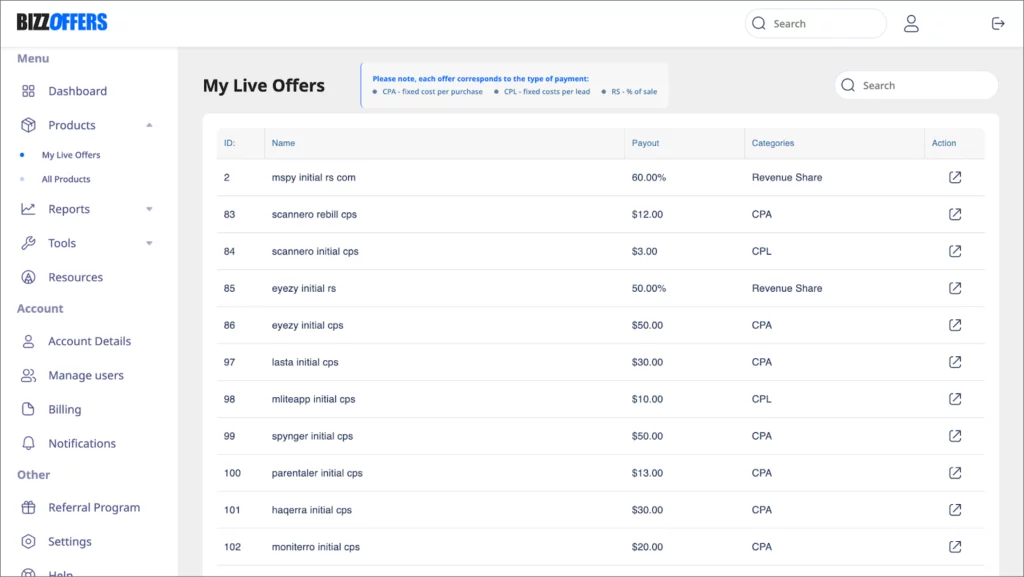1024x577 pixels.
Task: Click the Settings gear icon
Action: [x=28, y=541]
